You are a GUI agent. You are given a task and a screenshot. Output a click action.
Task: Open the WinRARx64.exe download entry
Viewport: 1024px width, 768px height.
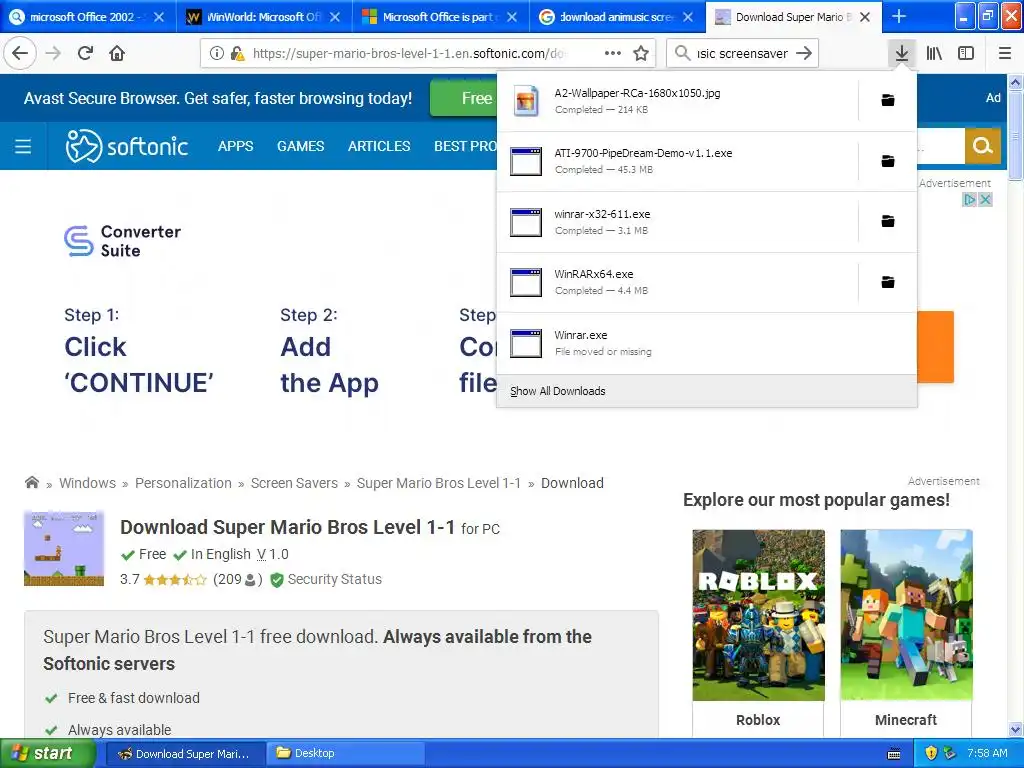678,282
